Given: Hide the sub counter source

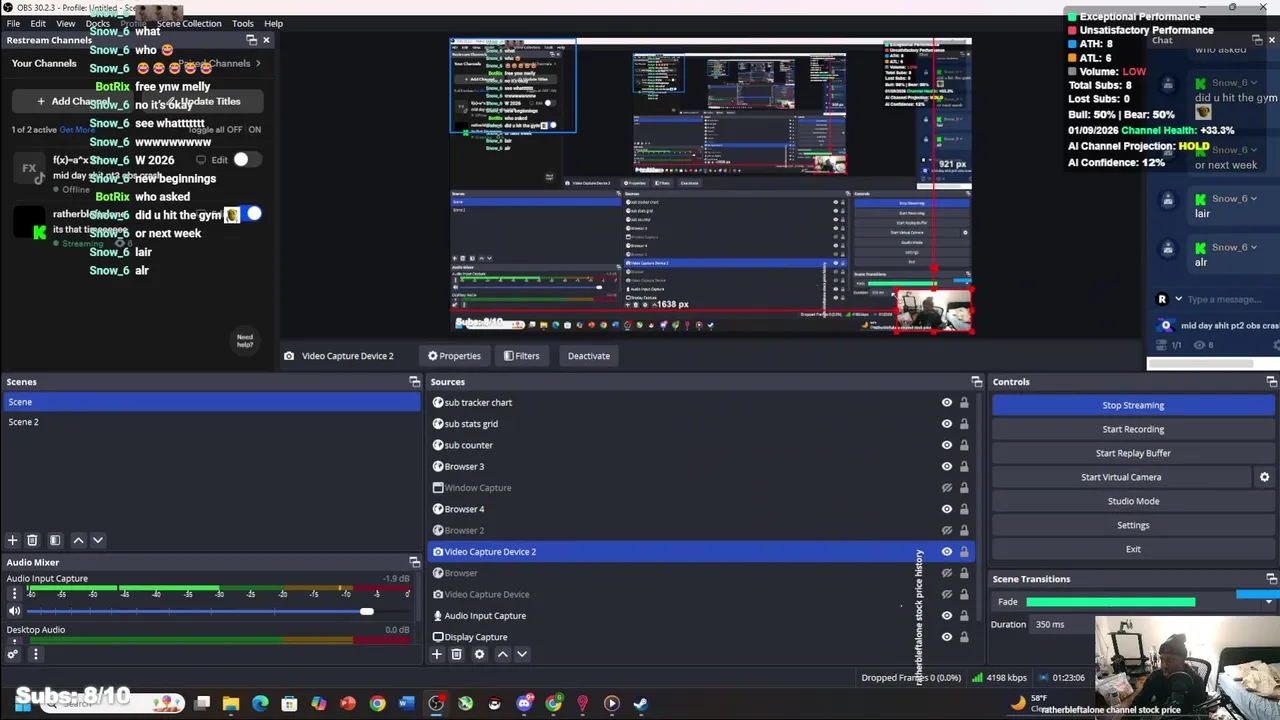Looking at the screenshot, I should [x=946, y=445].
